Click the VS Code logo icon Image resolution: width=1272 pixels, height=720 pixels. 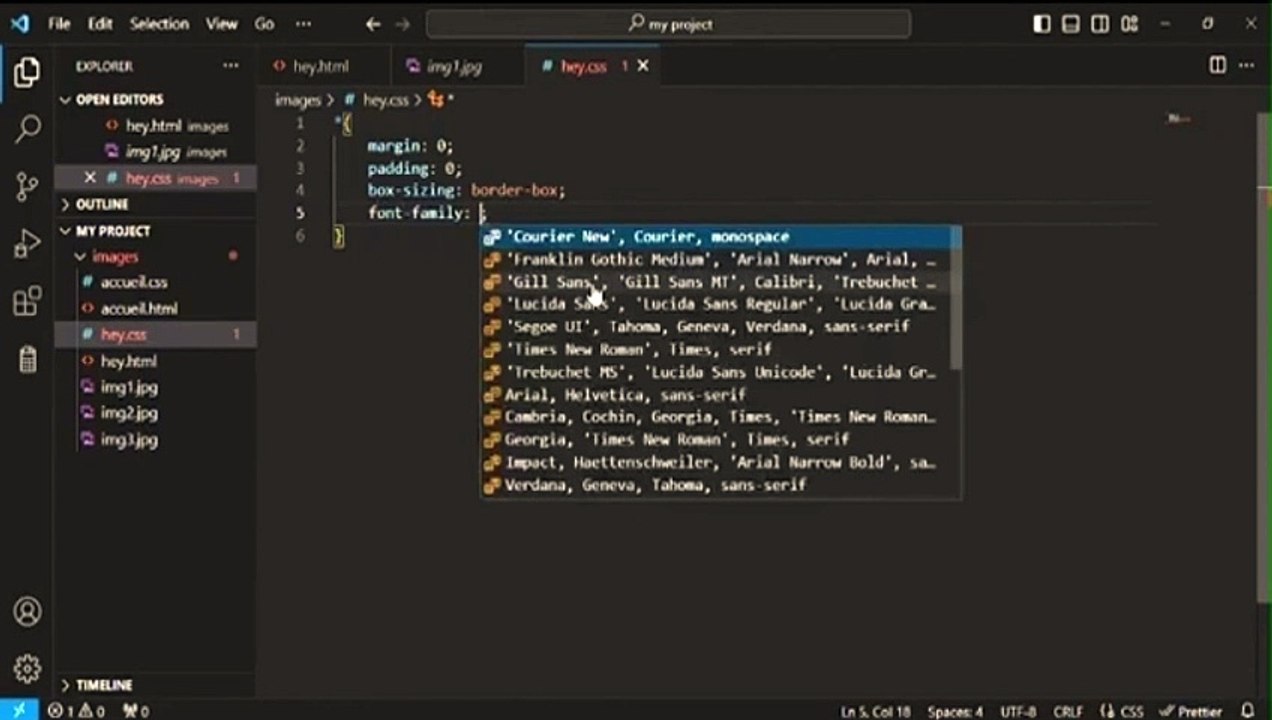tap(19, 24)
